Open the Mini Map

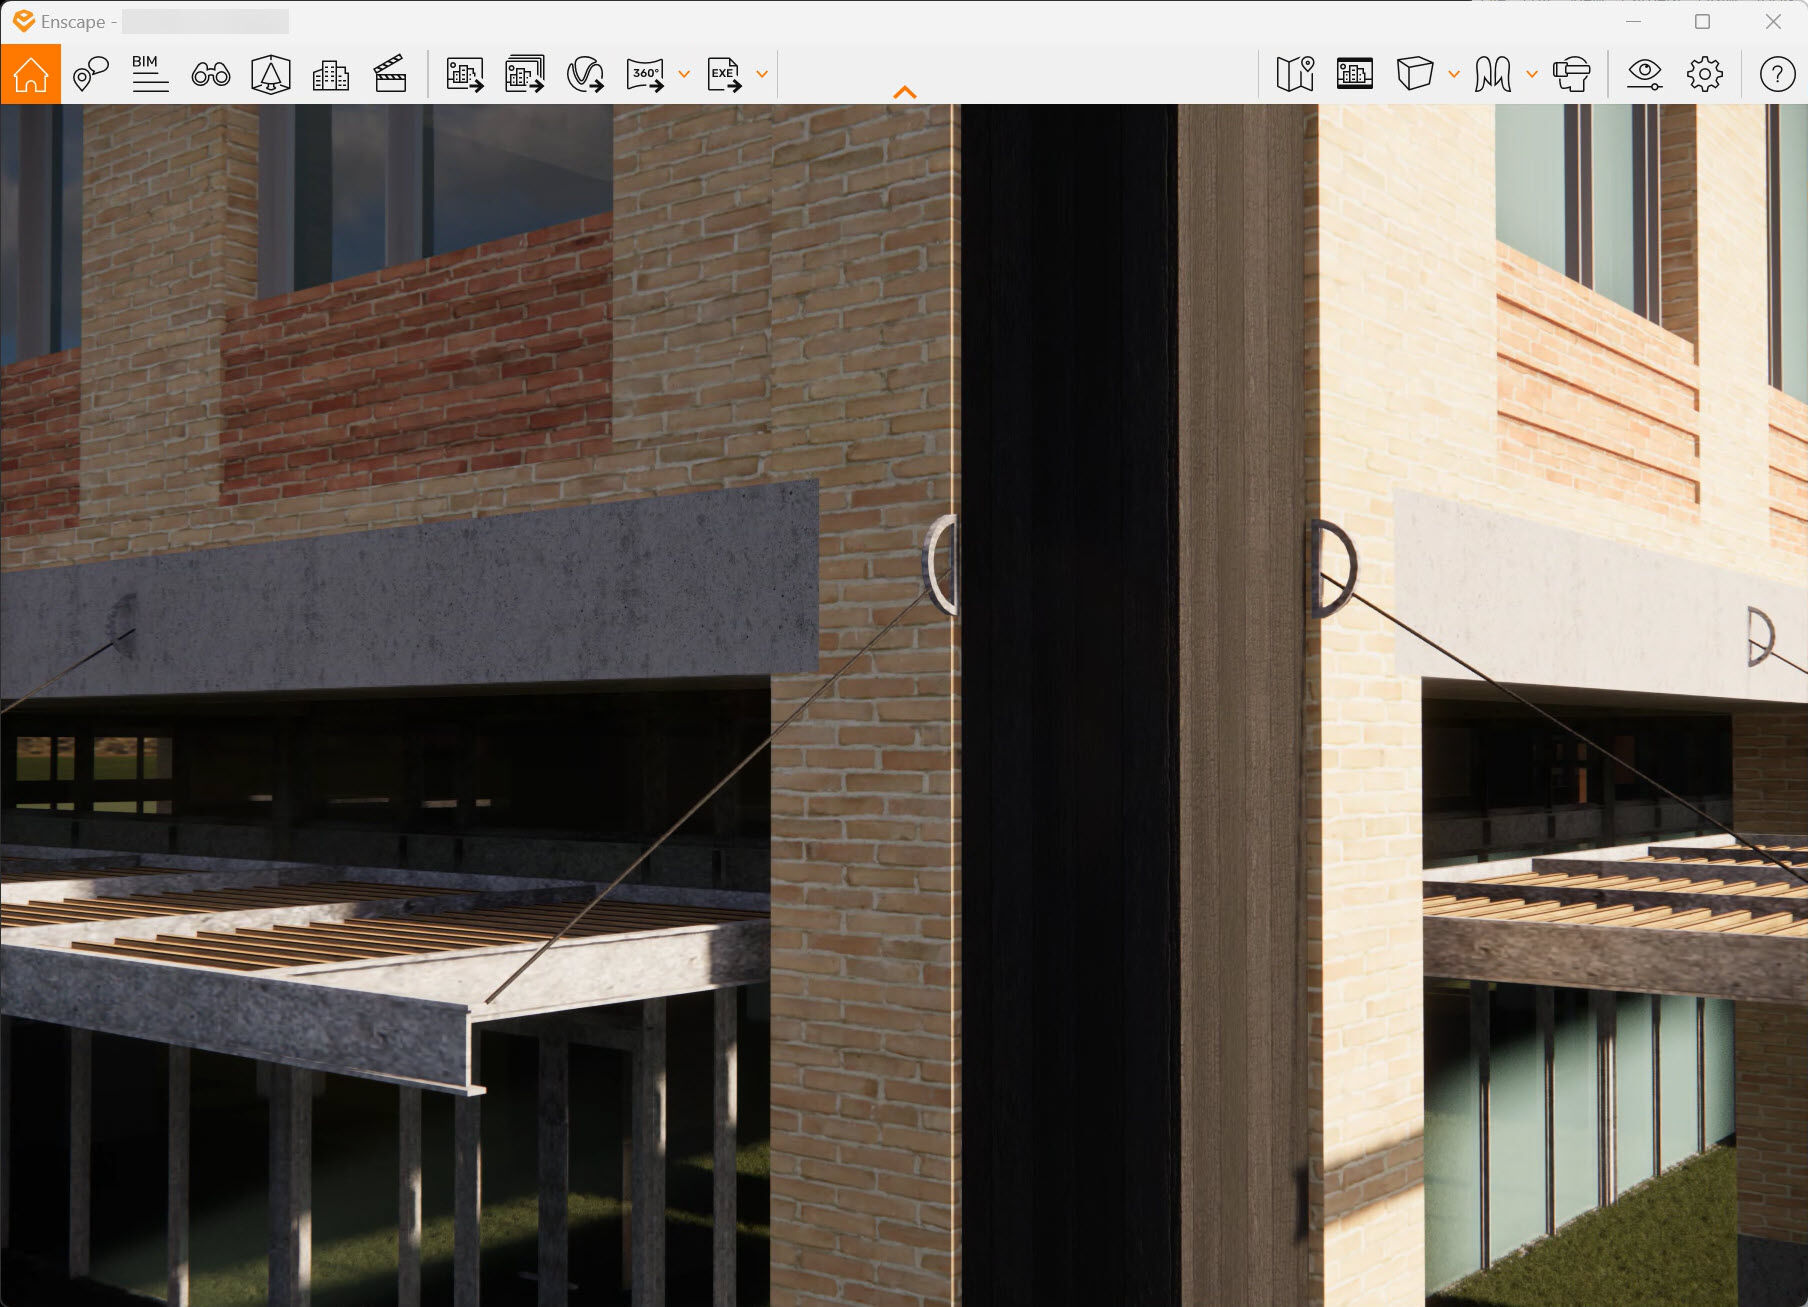coord(1295,73)
